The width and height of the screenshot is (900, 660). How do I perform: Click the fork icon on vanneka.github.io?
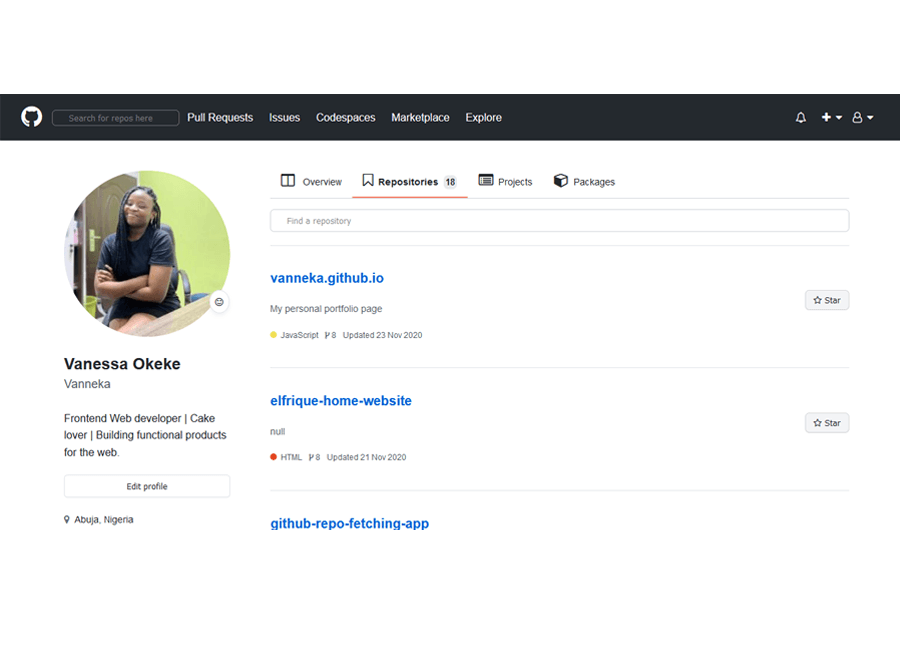327,335
